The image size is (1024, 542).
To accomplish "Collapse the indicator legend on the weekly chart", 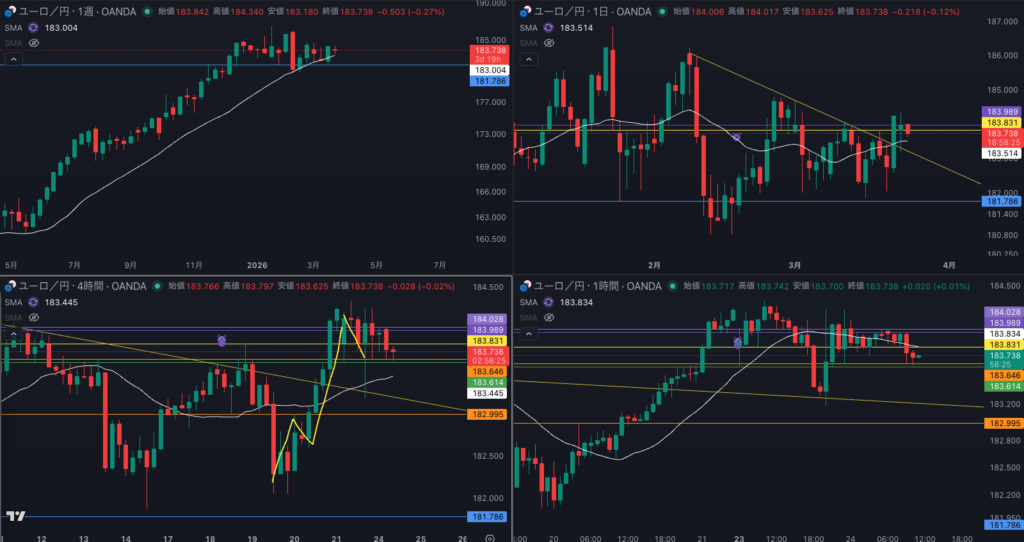I will (13, 60).
